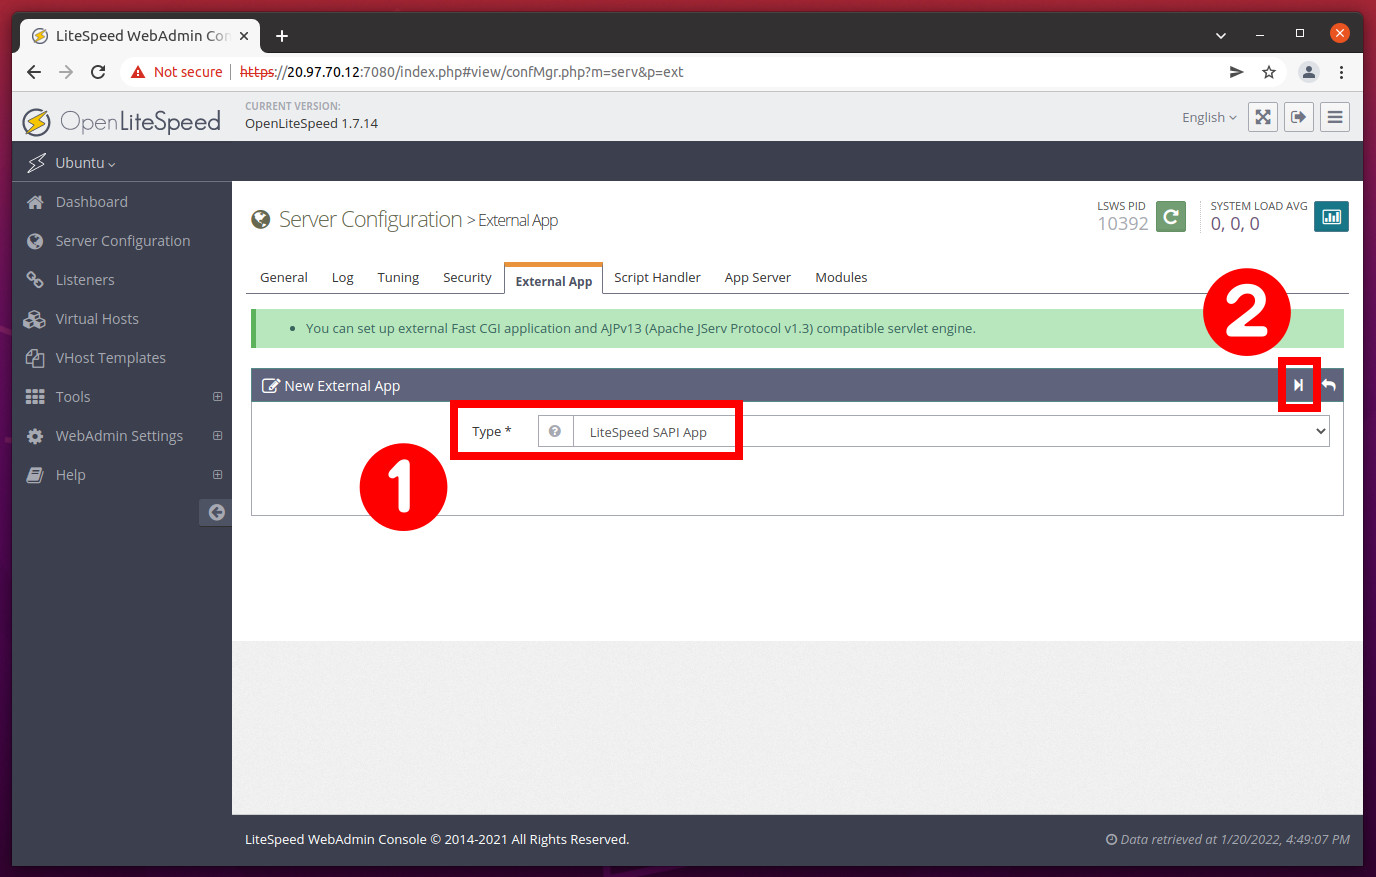The height and width of the screenshot is (877, 1376).
Task: Expand the WebAdmin Settings plus sign
Action: [x=217, y=436]
